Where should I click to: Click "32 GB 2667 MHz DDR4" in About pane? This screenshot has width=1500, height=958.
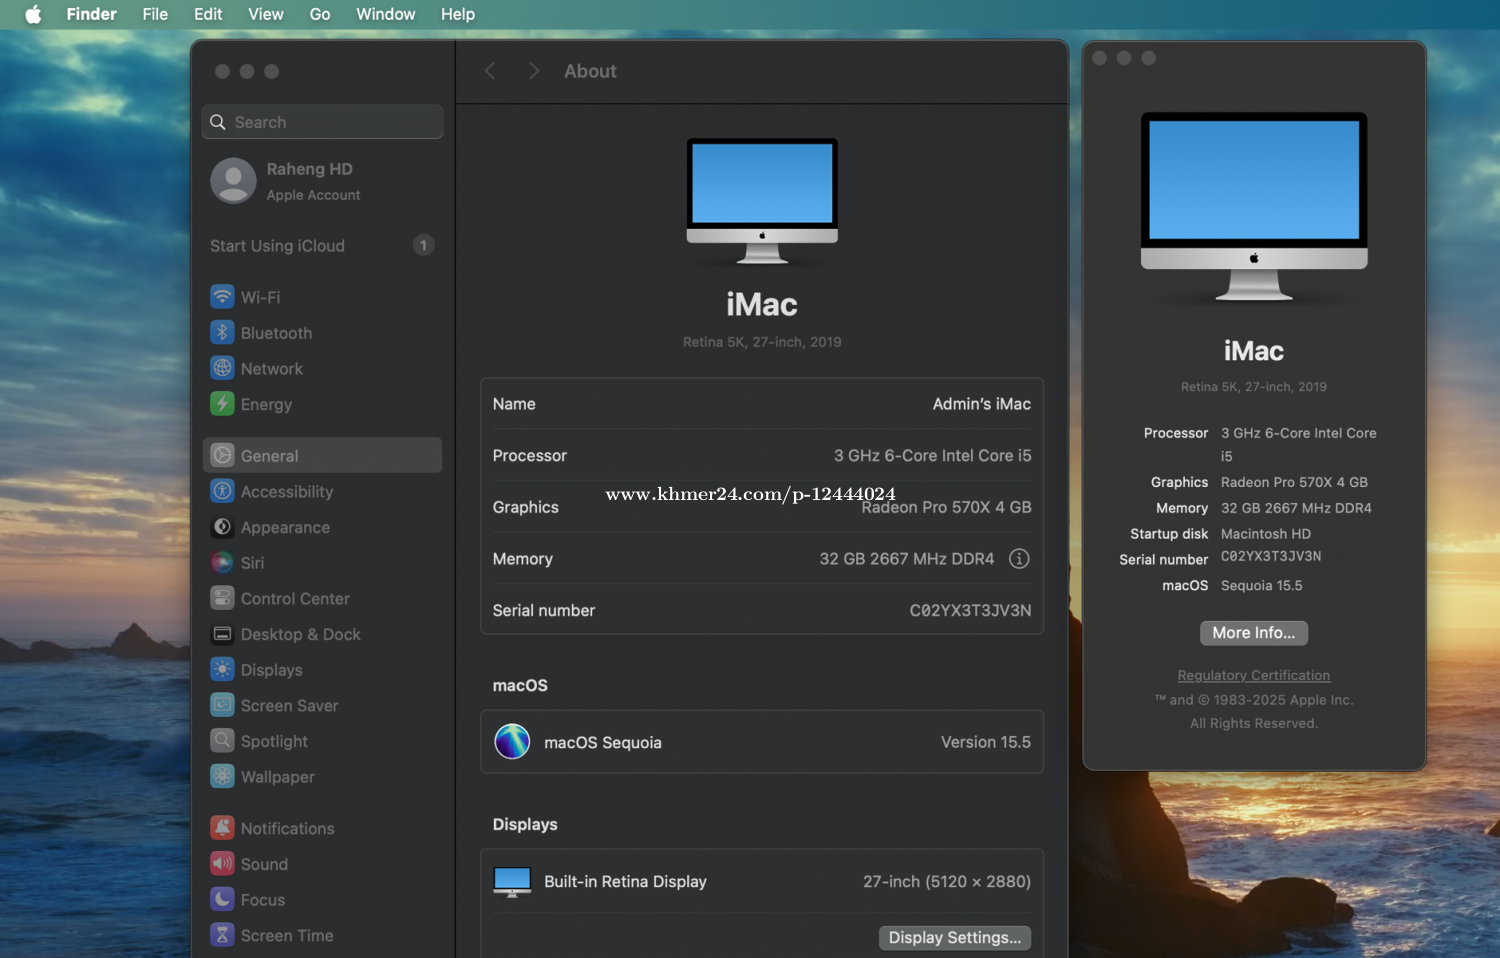pos(907,559)
